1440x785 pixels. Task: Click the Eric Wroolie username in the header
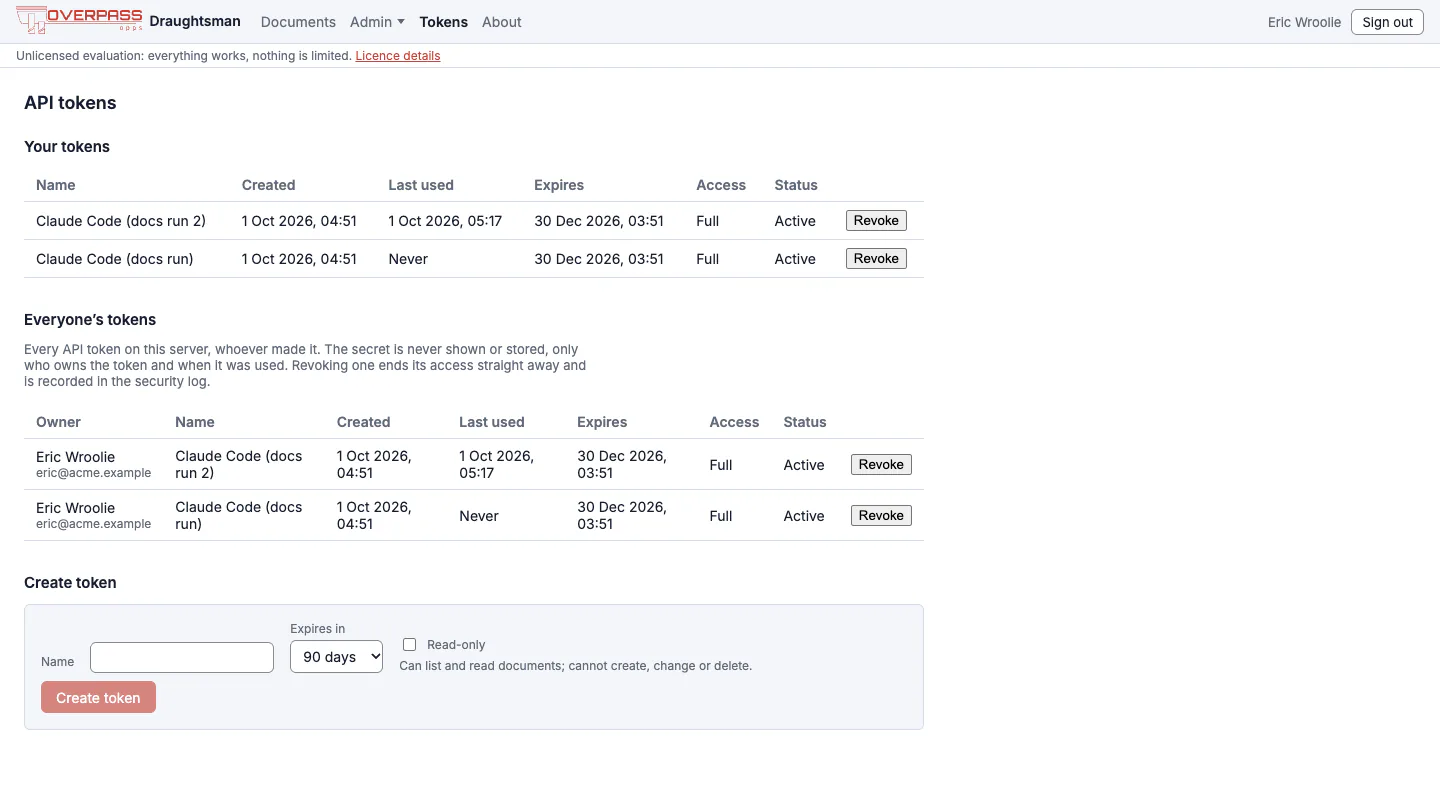[x=1304, y=22]
